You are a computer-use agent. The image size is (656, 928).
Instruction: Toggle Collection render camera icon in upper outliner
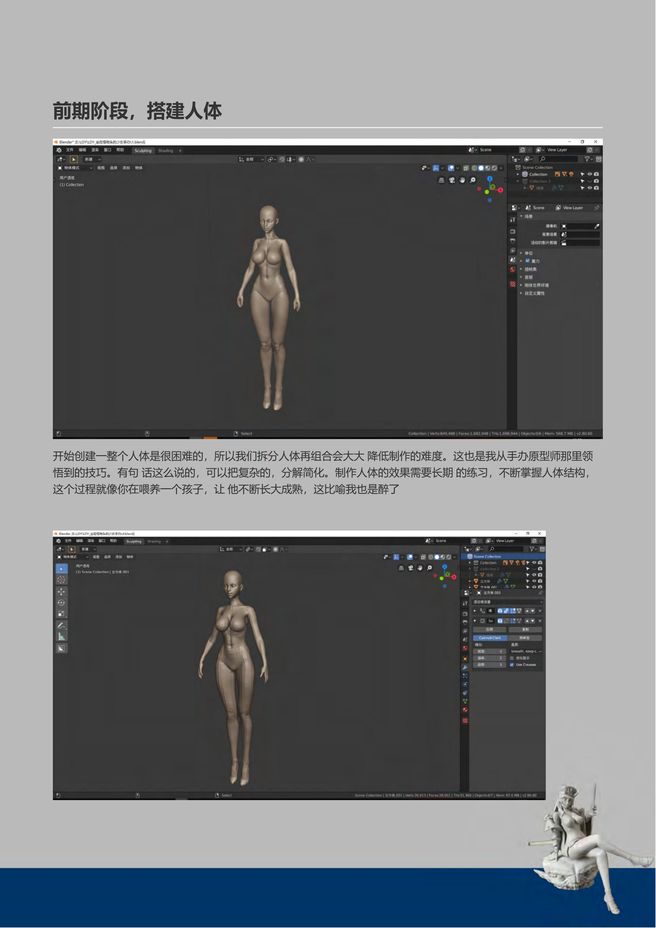[x=597, y=174]
